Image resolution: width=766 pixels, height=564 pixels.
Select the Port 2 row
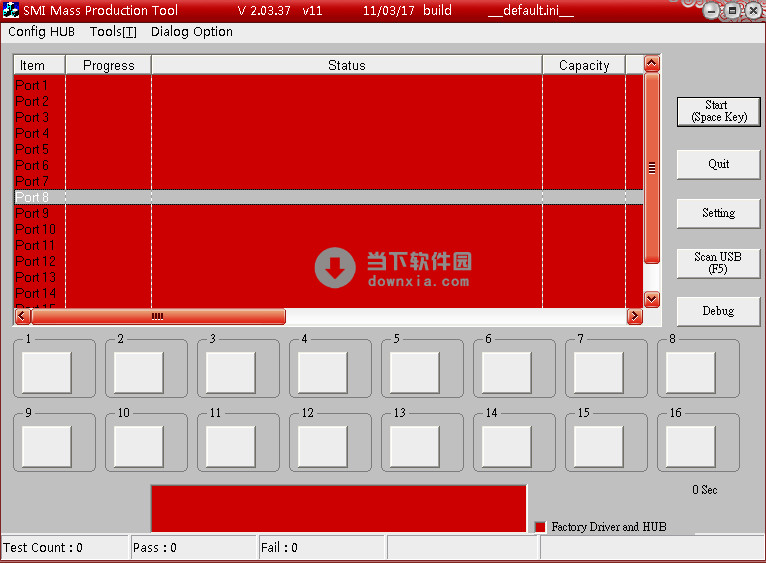[328, 102]
